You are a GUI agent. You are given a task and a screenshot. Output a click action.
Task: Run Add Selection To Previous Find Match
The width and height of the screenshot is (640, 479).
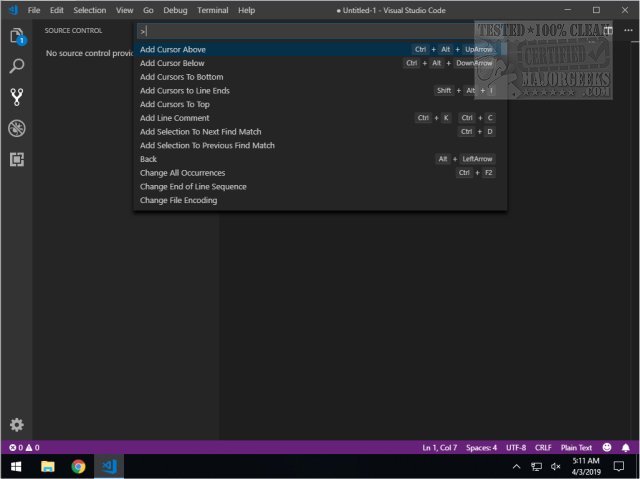point(320,145)
